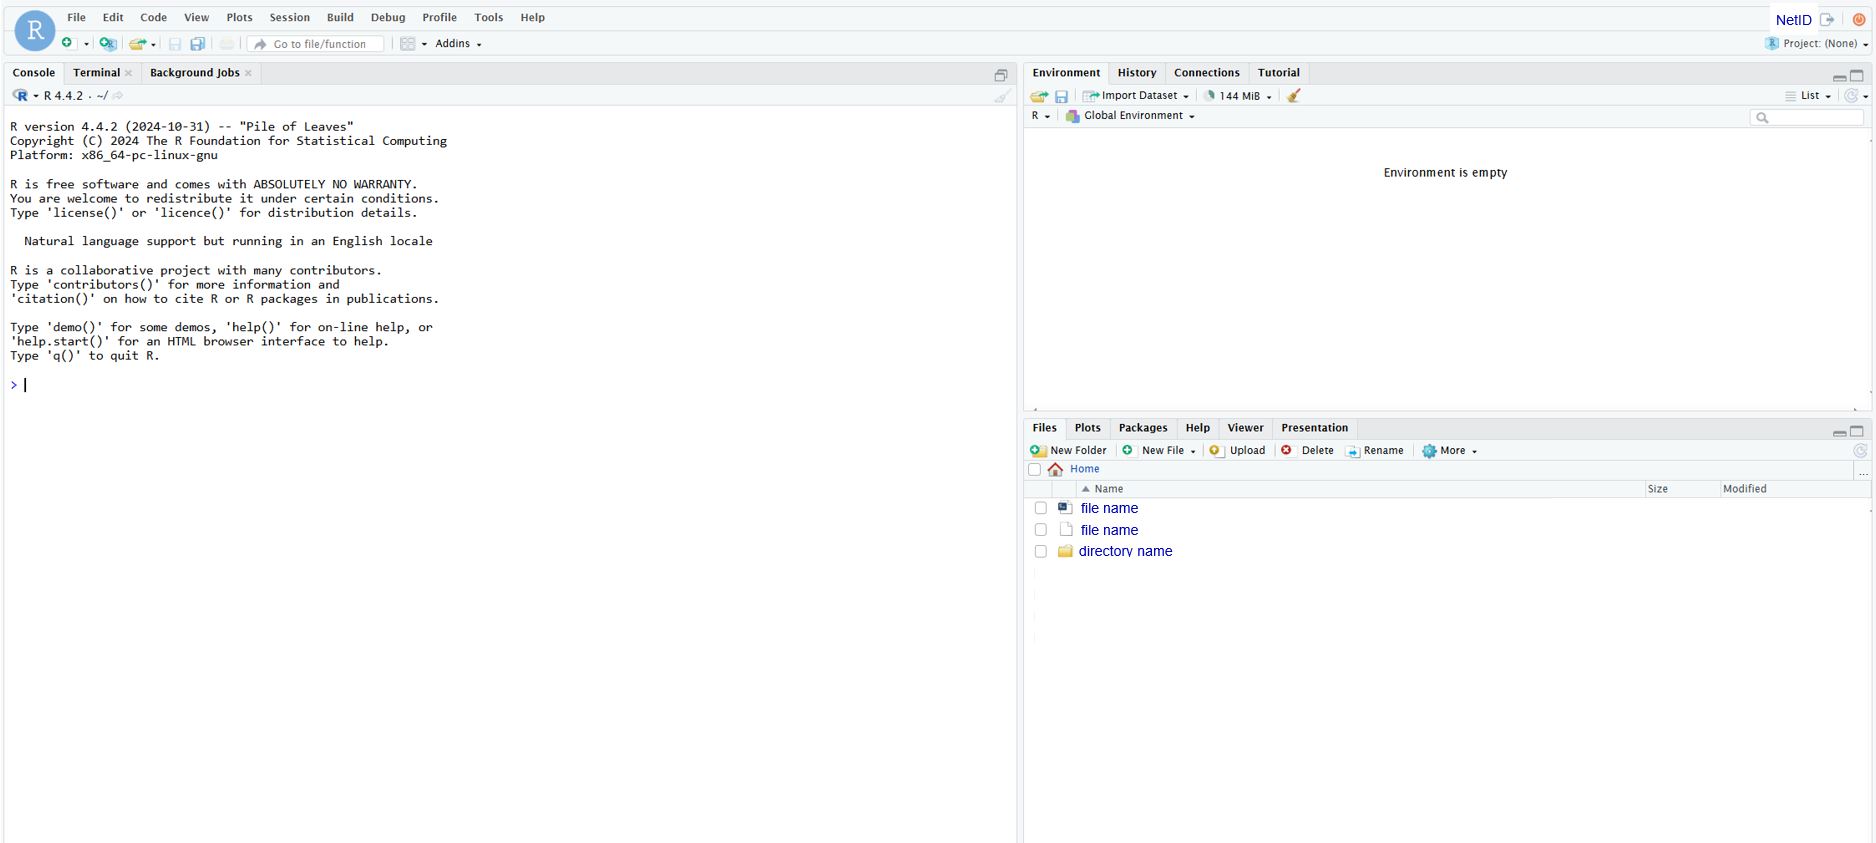
Task: Open the Project: (None) dropdown
Action: click(1817, 44)
